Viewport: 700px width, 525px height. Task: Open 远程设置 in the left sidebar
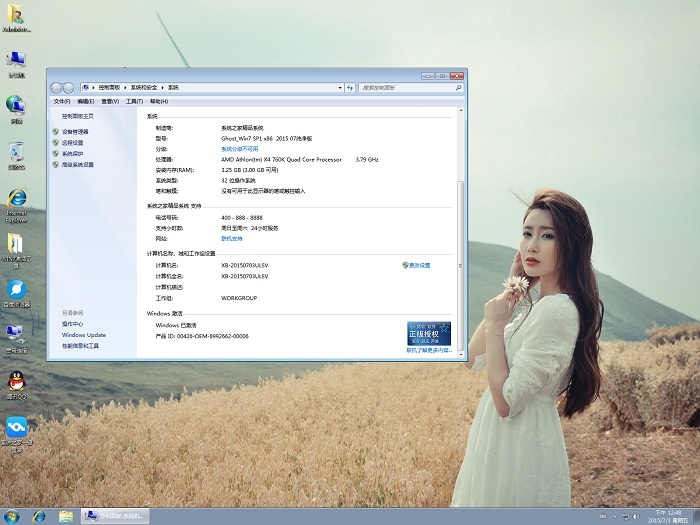tap(72, 143)
